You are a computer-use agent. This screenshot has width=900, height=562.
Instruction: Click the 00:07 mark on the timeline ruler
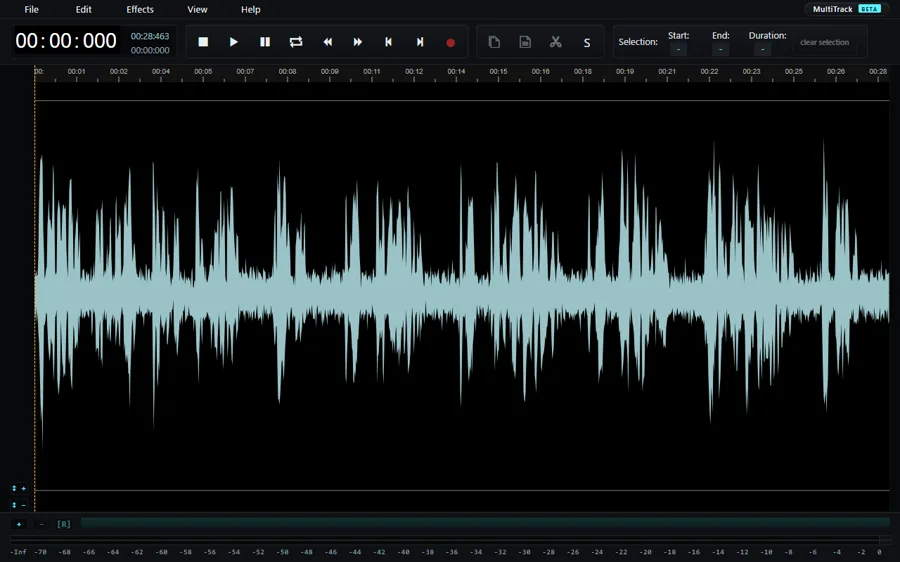coord(245,72)
